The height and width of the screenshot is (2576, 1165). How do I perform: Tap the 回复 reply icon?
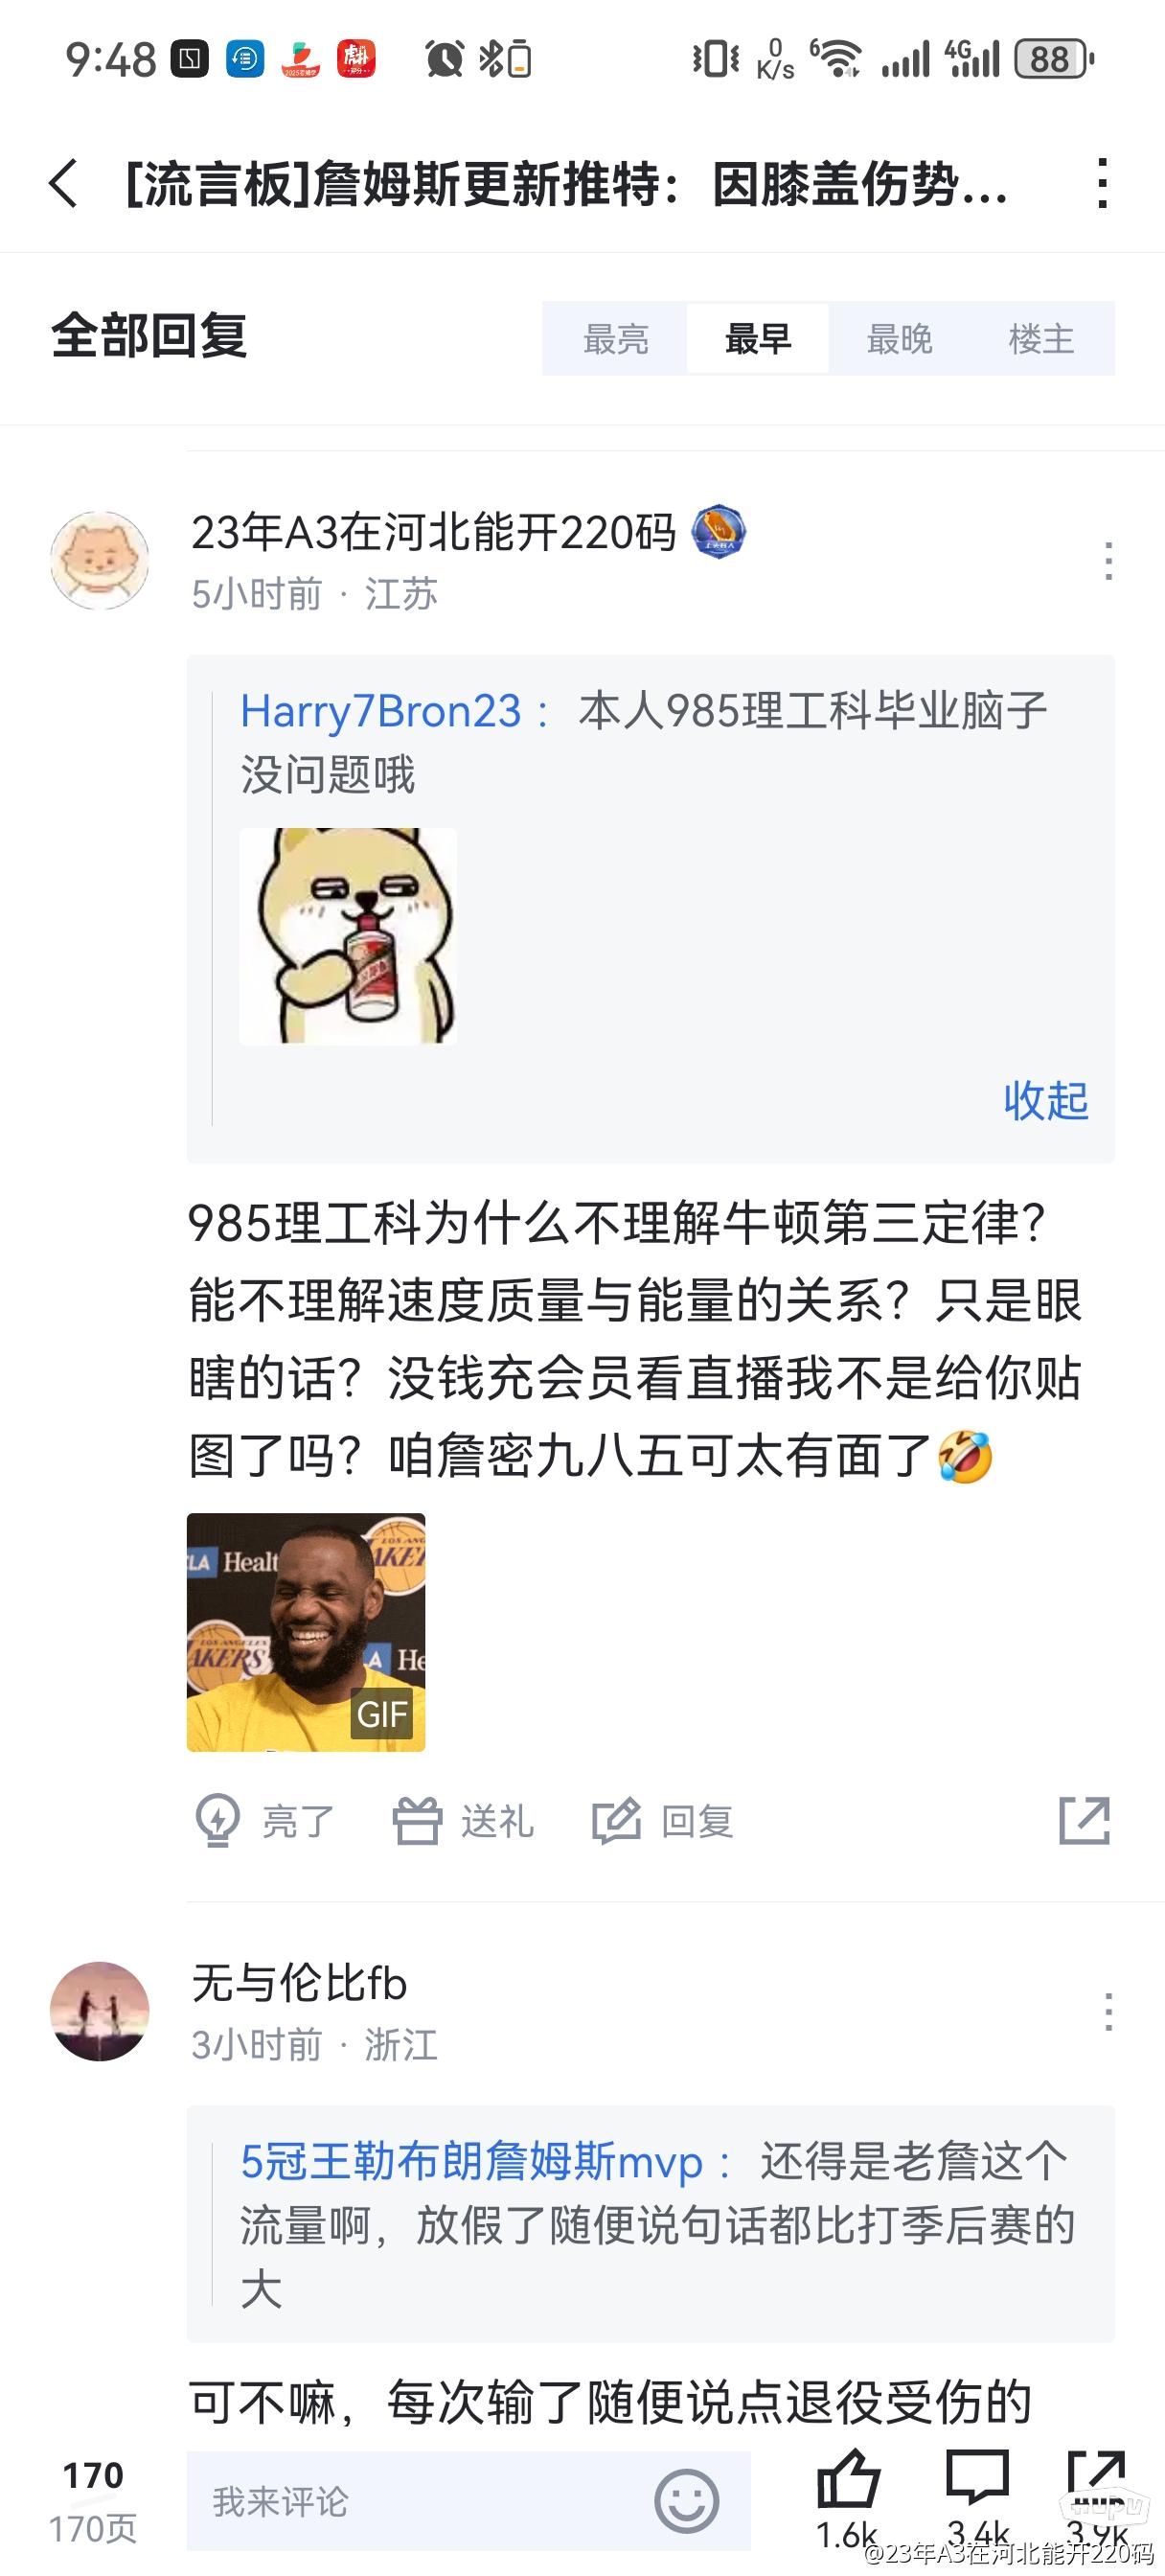click(617, 1821)
